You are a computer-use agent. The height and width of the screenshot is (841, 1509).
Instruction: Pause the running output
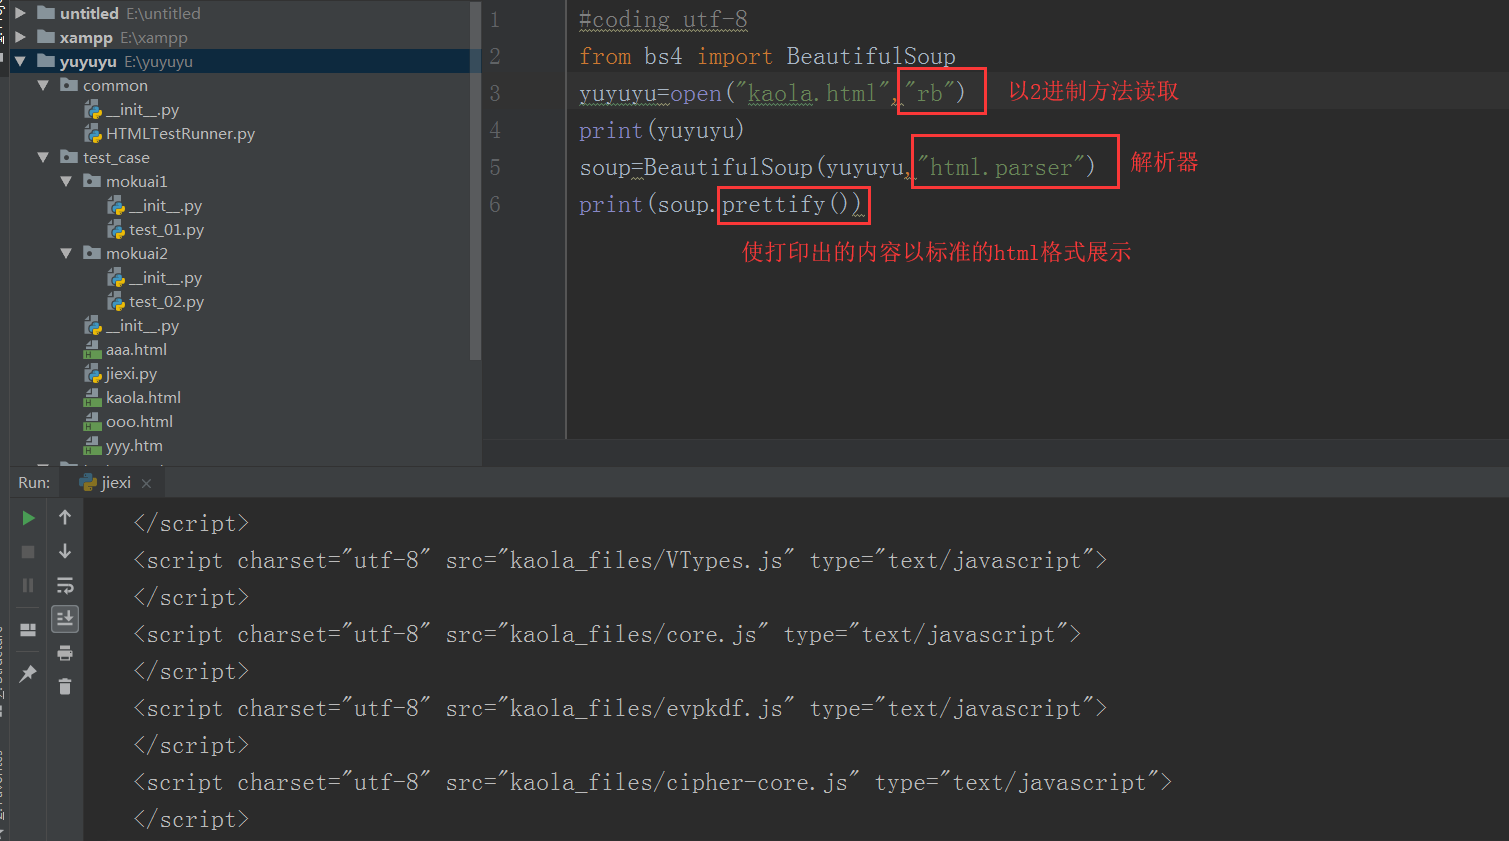28,585
